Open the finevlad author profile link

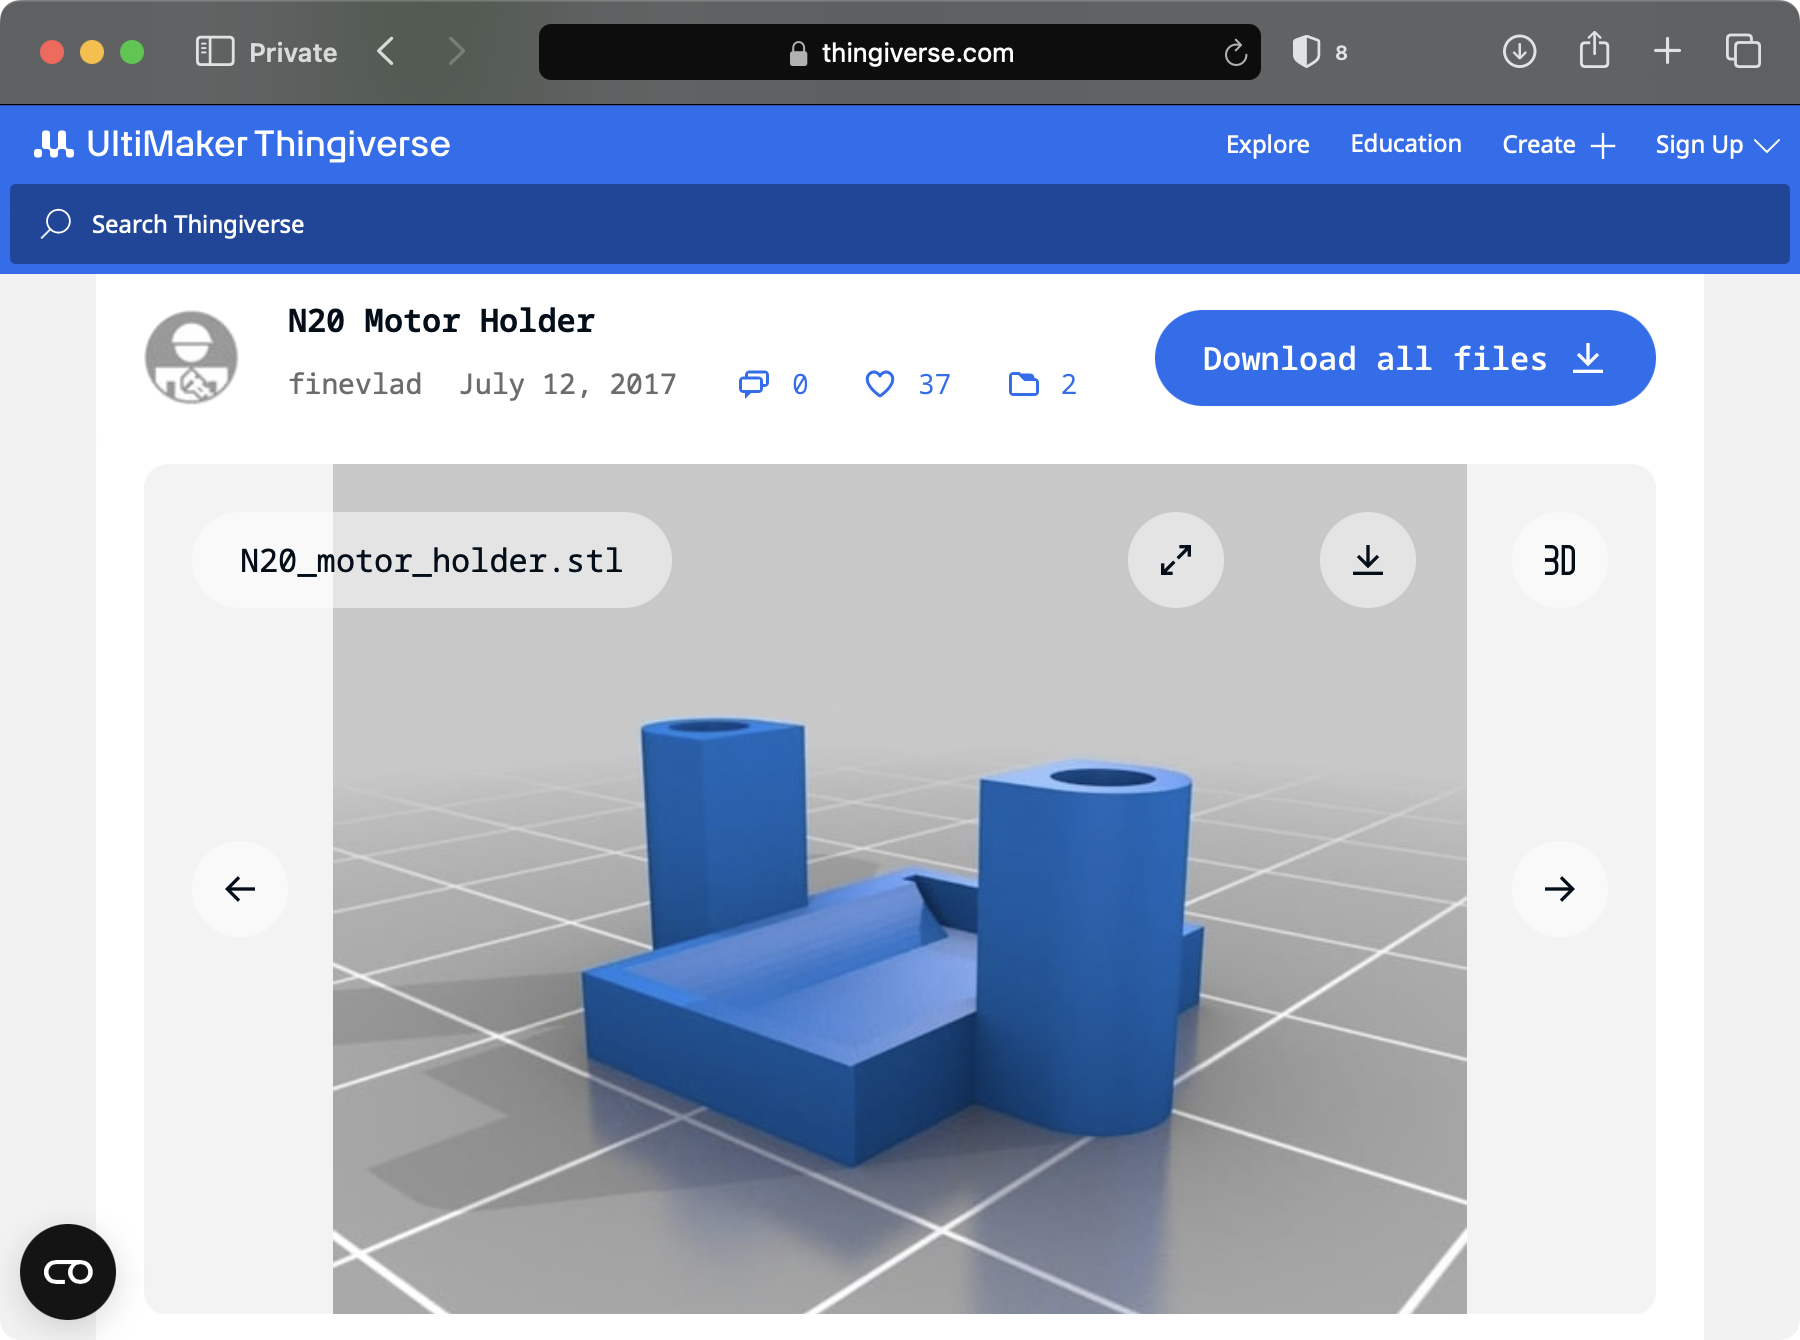[x=355, y=384]
